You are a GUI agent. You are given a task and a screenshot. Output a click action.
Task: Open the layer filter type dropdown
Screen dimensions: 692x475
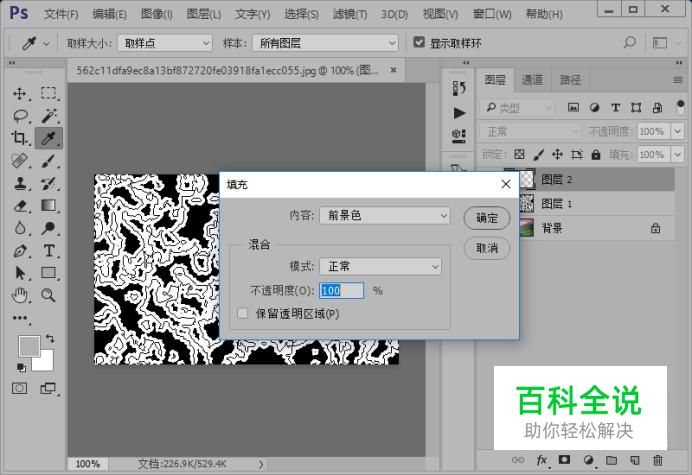[x=516, y=107]
